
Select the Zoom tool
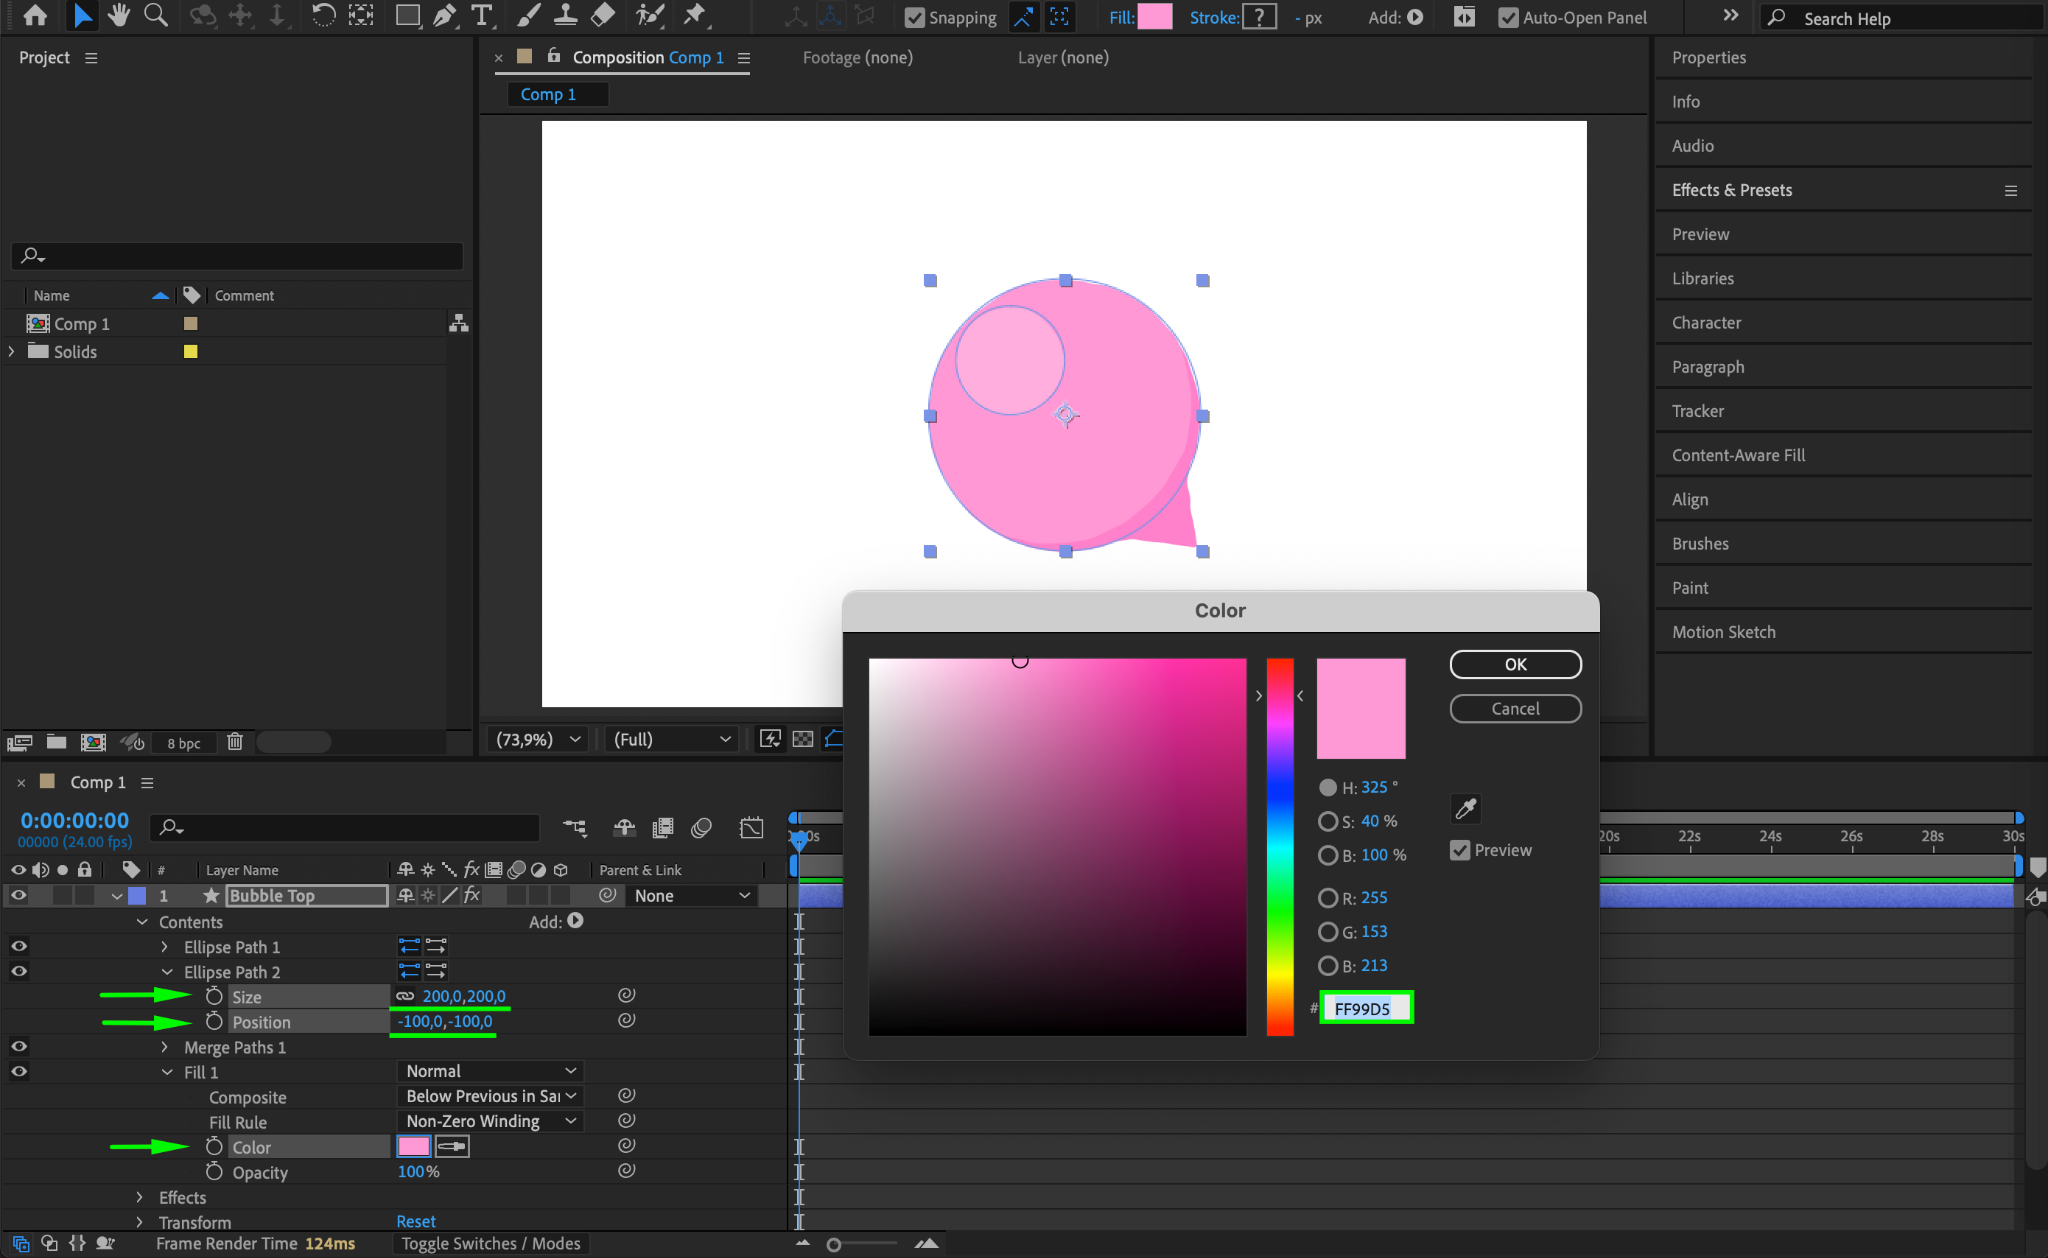click(156, 16)
